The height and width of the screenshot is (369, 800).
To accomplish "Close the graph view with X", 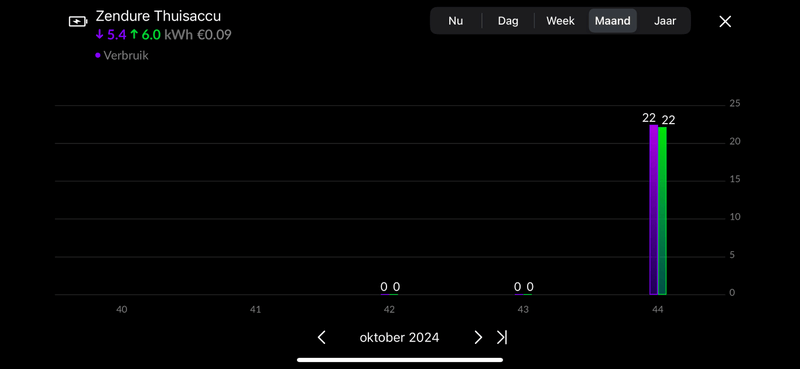I will pos(725,21).
